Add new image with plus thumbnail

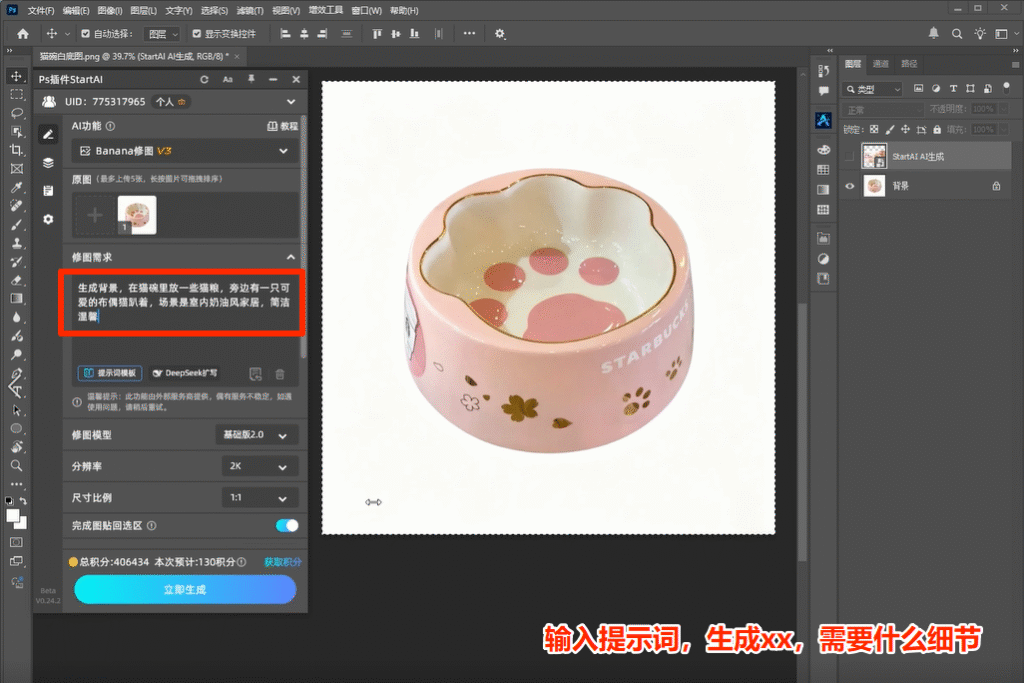95,215
